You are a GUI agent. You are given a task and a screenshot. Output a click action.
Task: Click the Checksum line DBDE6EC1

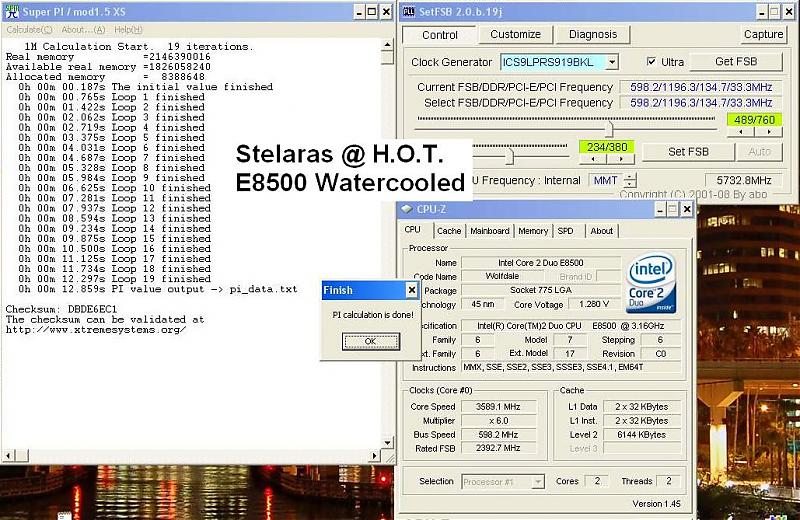click(x=61, y=309)
